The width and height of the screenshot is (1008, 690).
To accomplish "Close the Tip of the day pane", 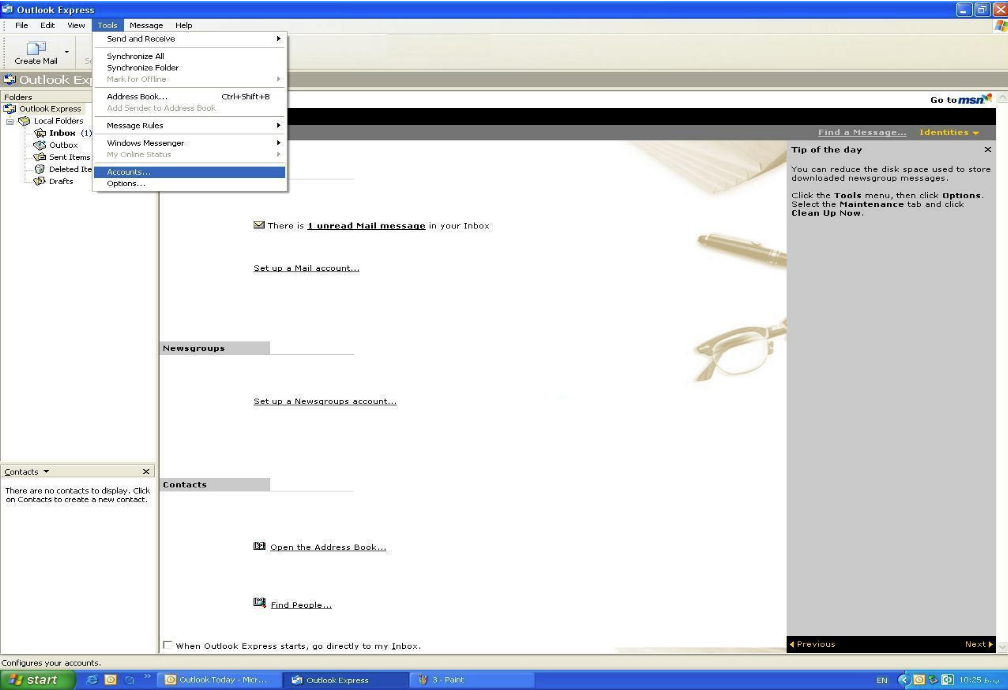I will tap(987, 149).
